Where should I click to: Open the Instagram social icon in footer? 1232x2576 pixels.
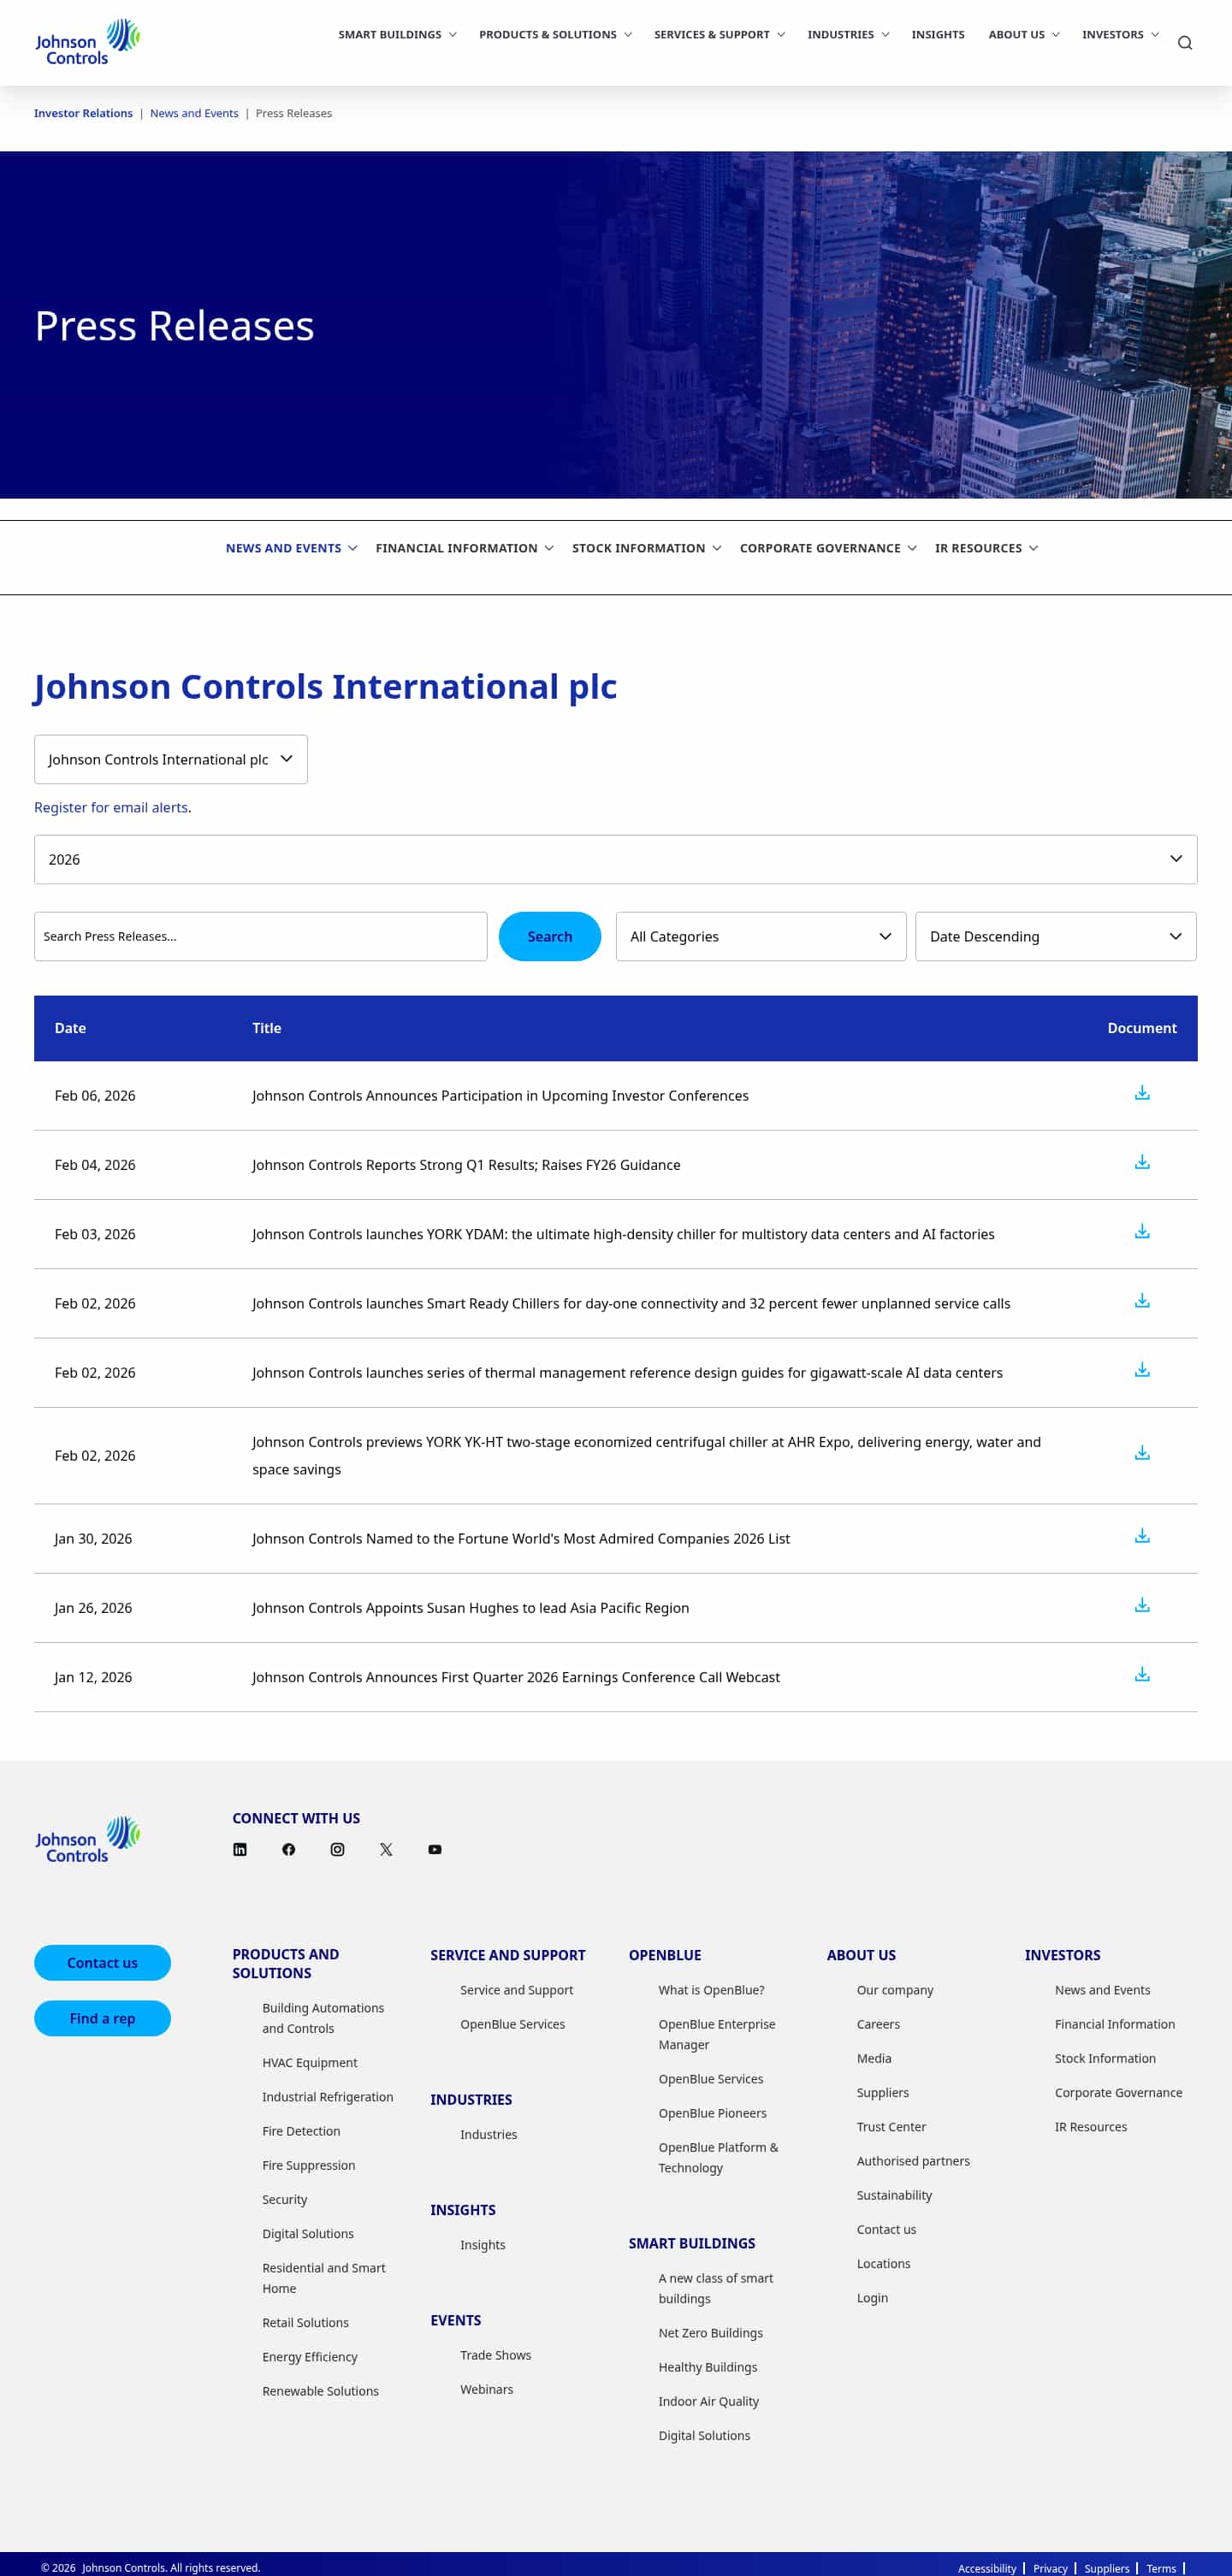click(337, 1849)
